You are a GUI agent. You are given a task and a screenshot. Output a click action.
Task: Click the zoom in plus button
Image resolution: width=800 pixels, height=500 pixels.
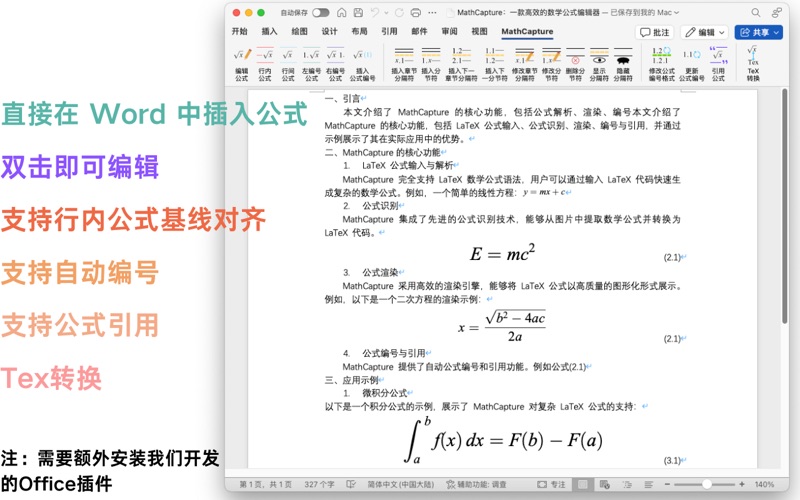[x=742, y=484]
